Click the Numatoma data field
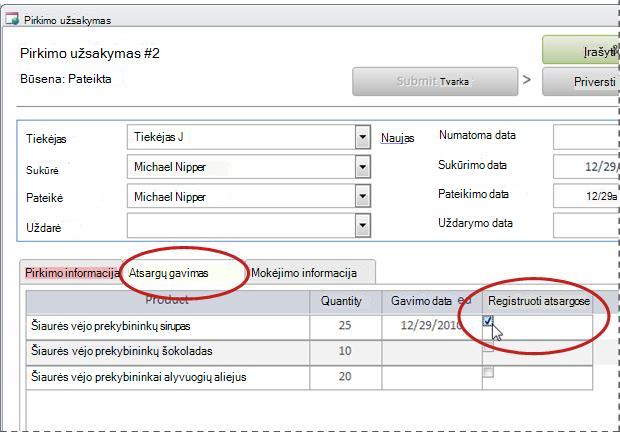 [586, 137]
